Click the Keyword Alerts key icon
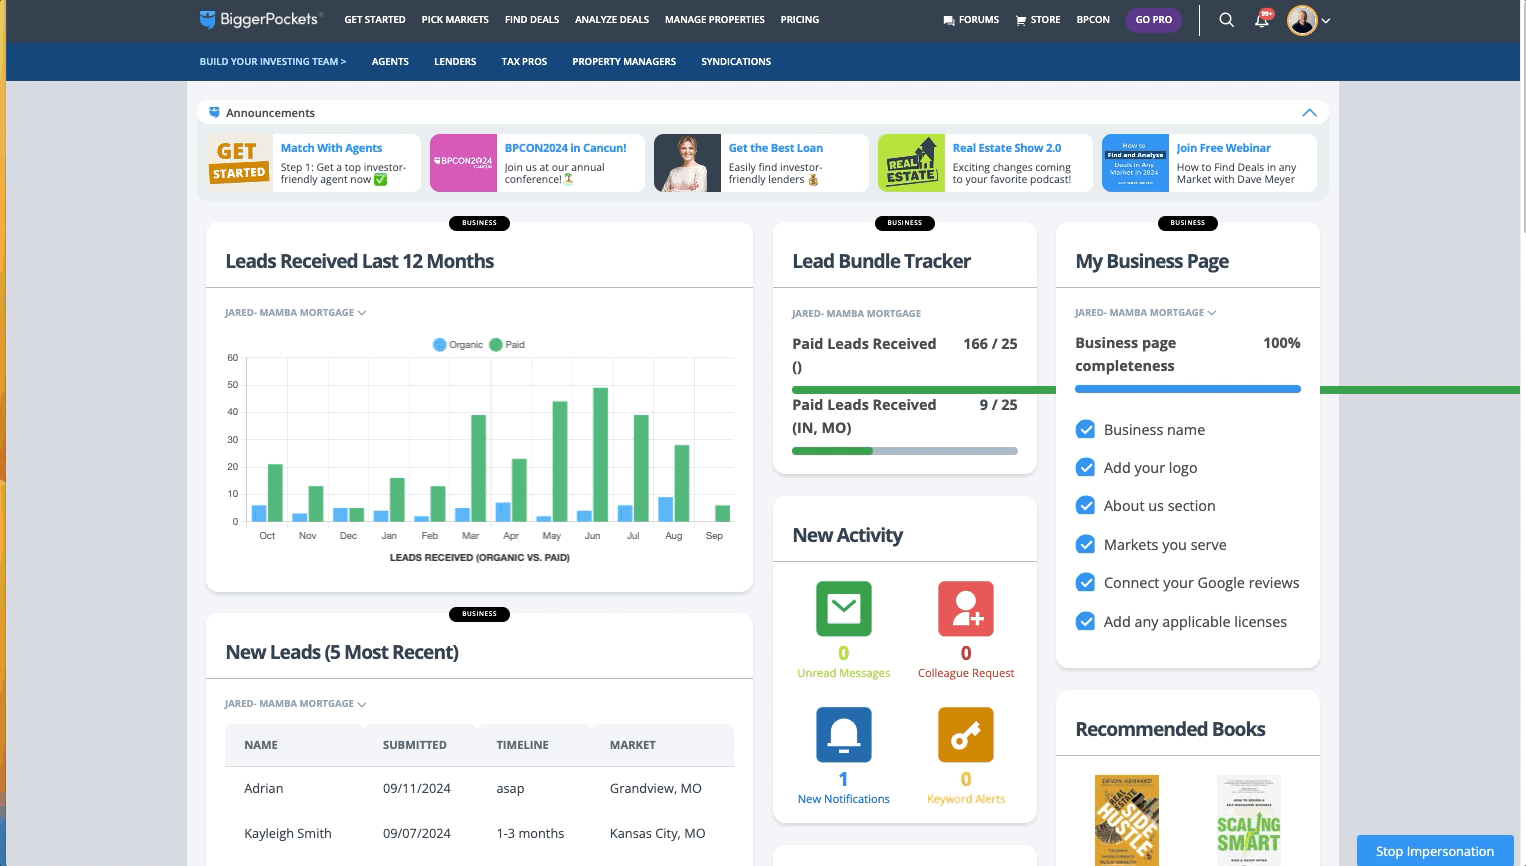Image resolution: width=1526 pixels, height=866 pixels. (x=964, y=734)
